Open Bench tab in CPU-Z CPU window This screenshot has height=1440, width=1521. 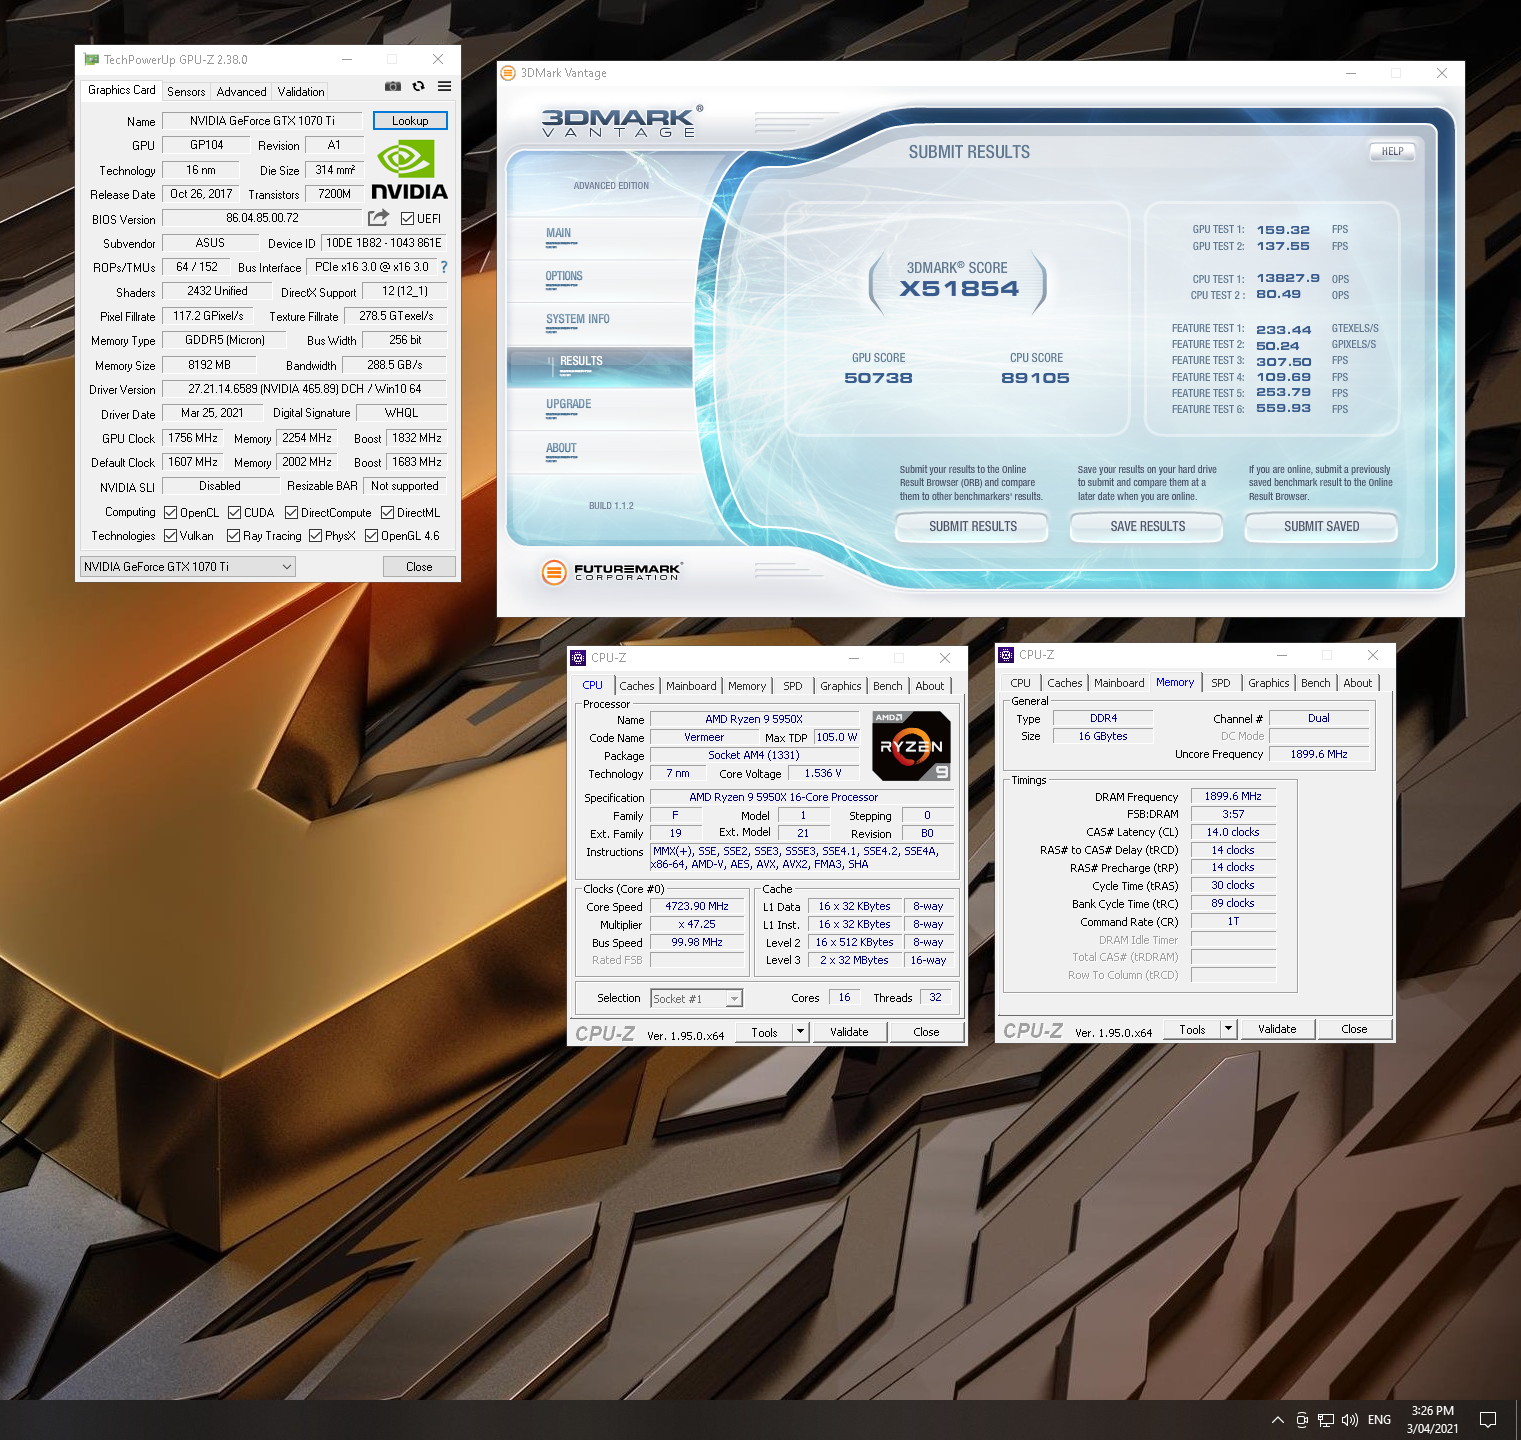pyautogui.click(x=888, y=686)
